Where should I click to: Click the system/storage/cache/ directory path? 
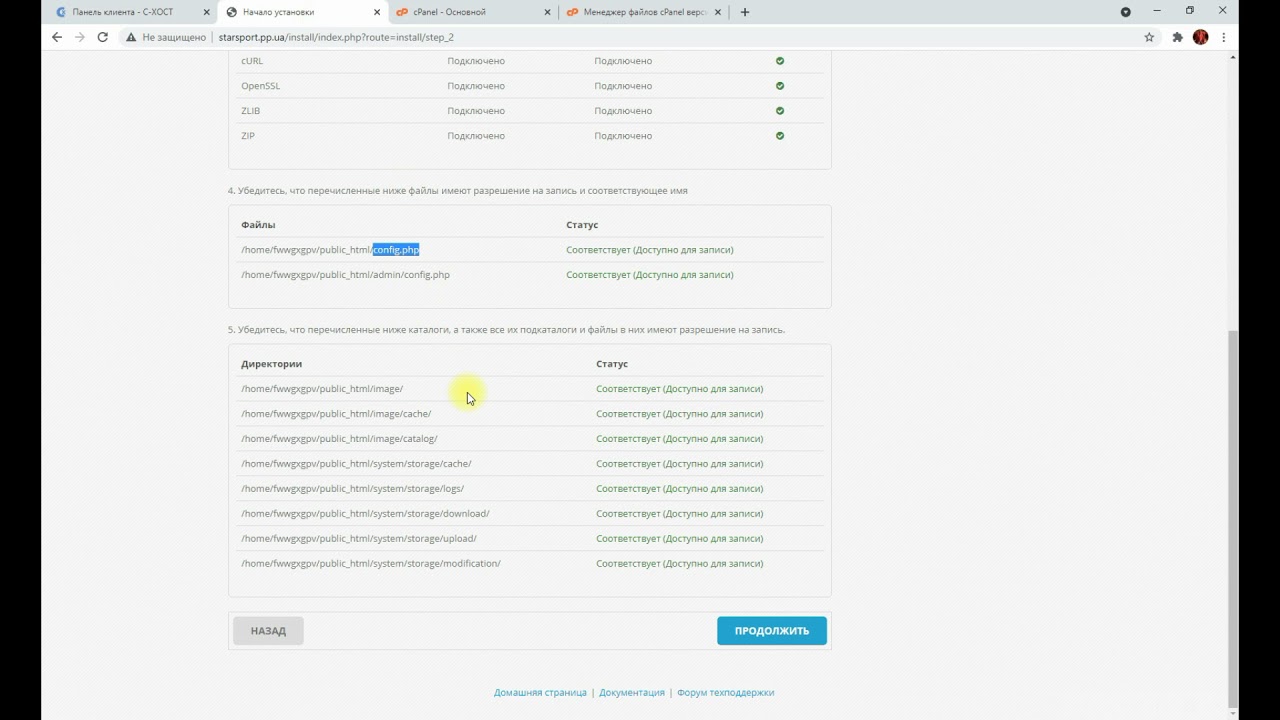pos(356,464)
